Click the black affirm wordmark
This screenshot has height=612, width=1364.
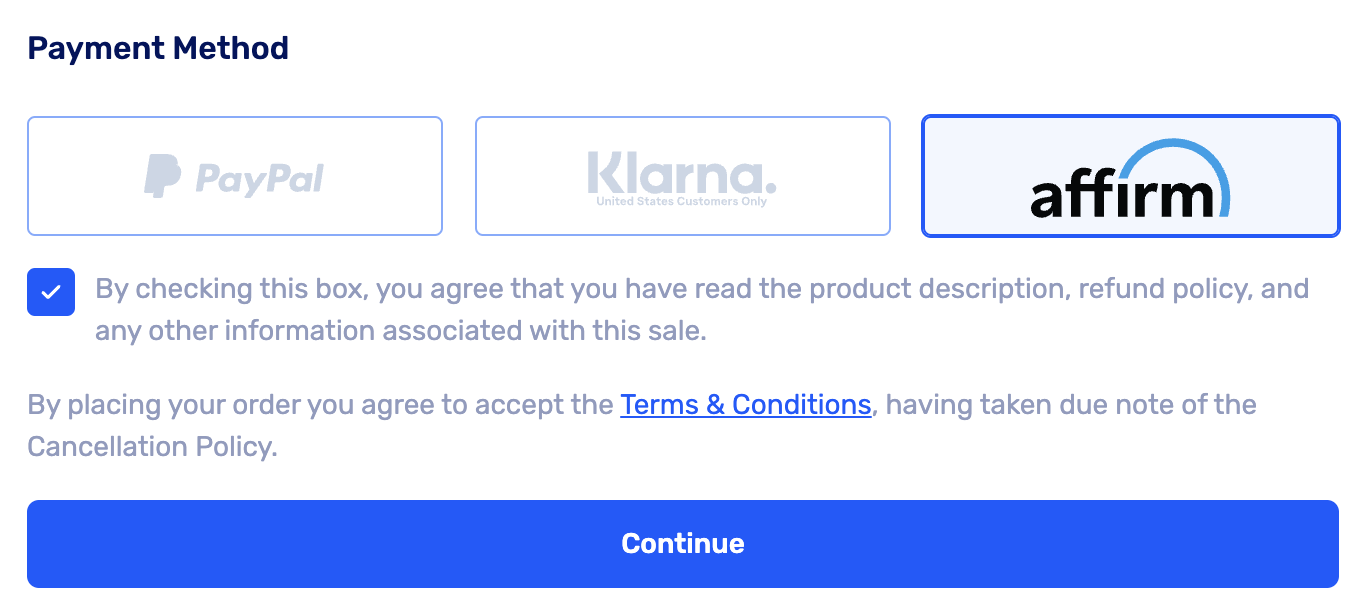click(x=1120, y=196)
